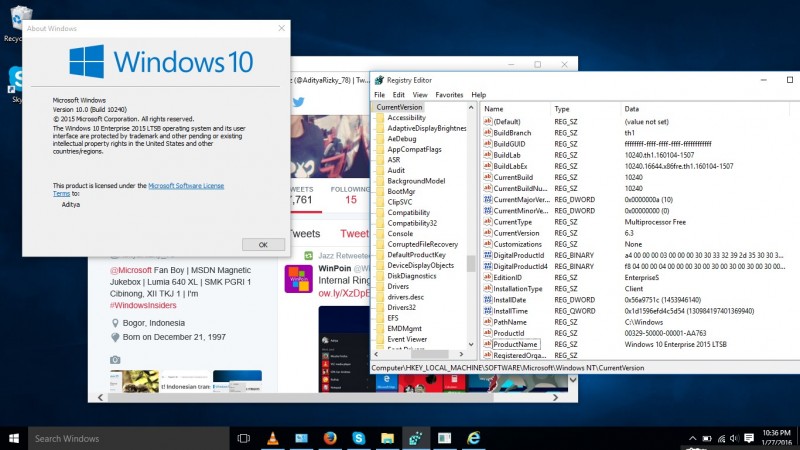This screenshot has width=800, height=450.
Task: Switch to Tweets tab on Twitter profile
Action: [305, 234]
